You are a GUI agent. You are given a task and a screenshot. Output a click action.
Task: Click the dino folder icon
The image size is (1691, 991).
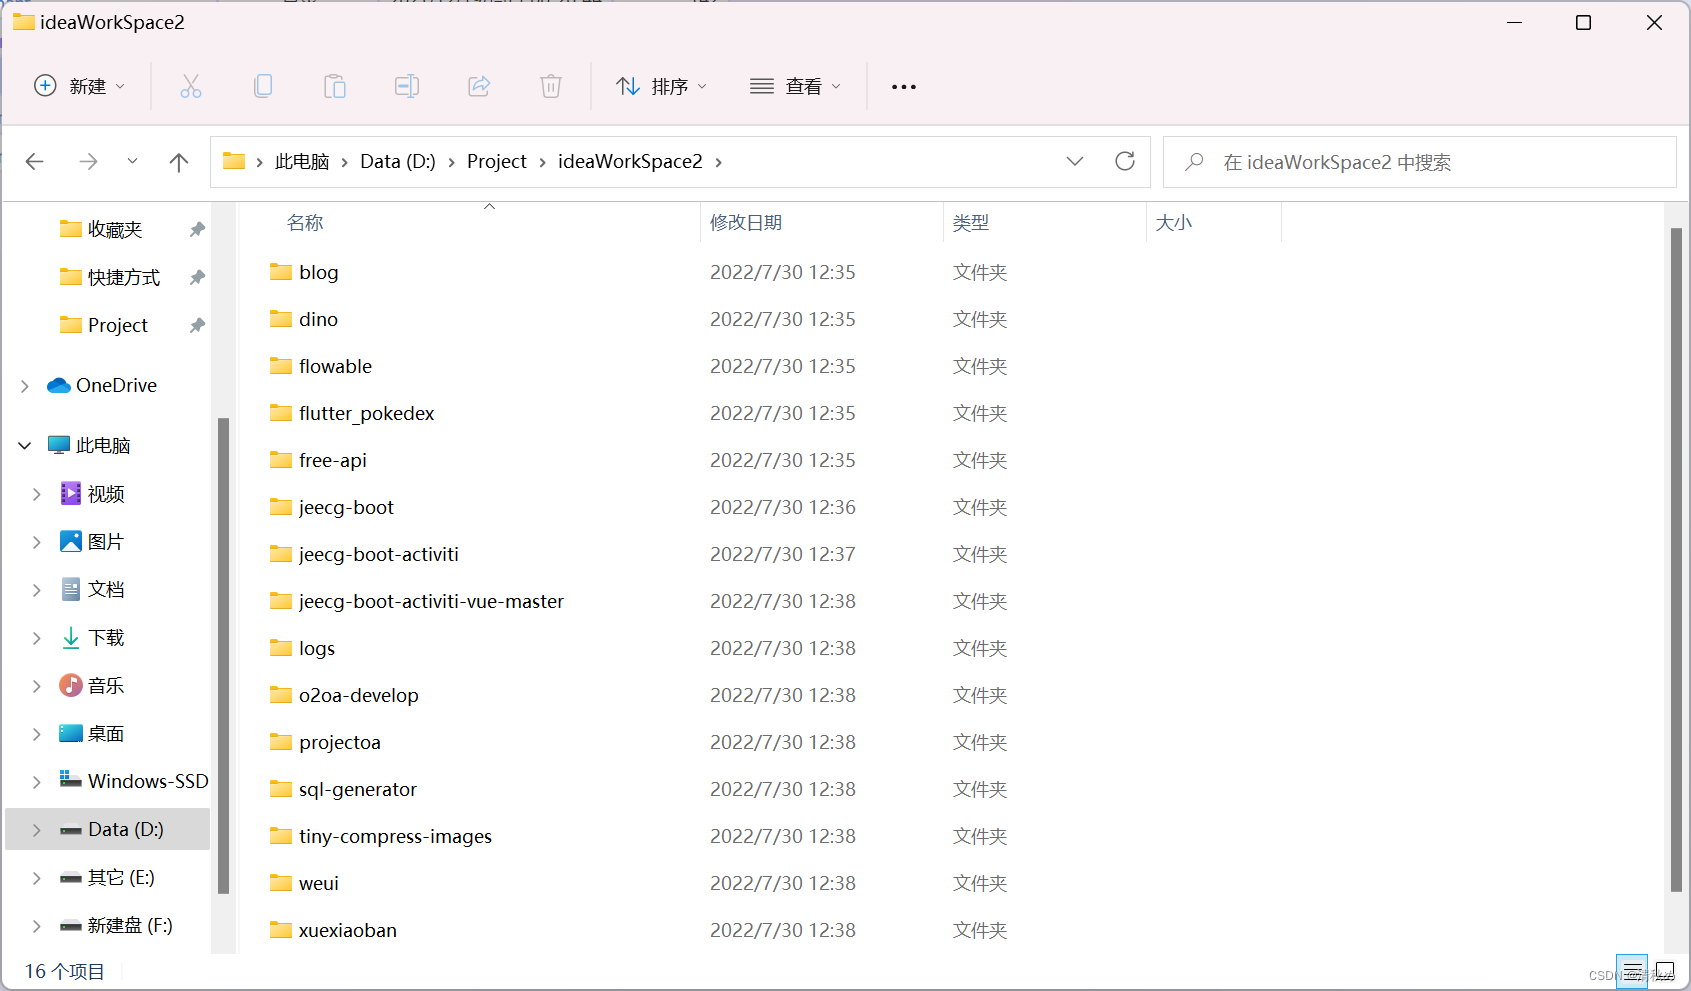click(x=281, y=319)
